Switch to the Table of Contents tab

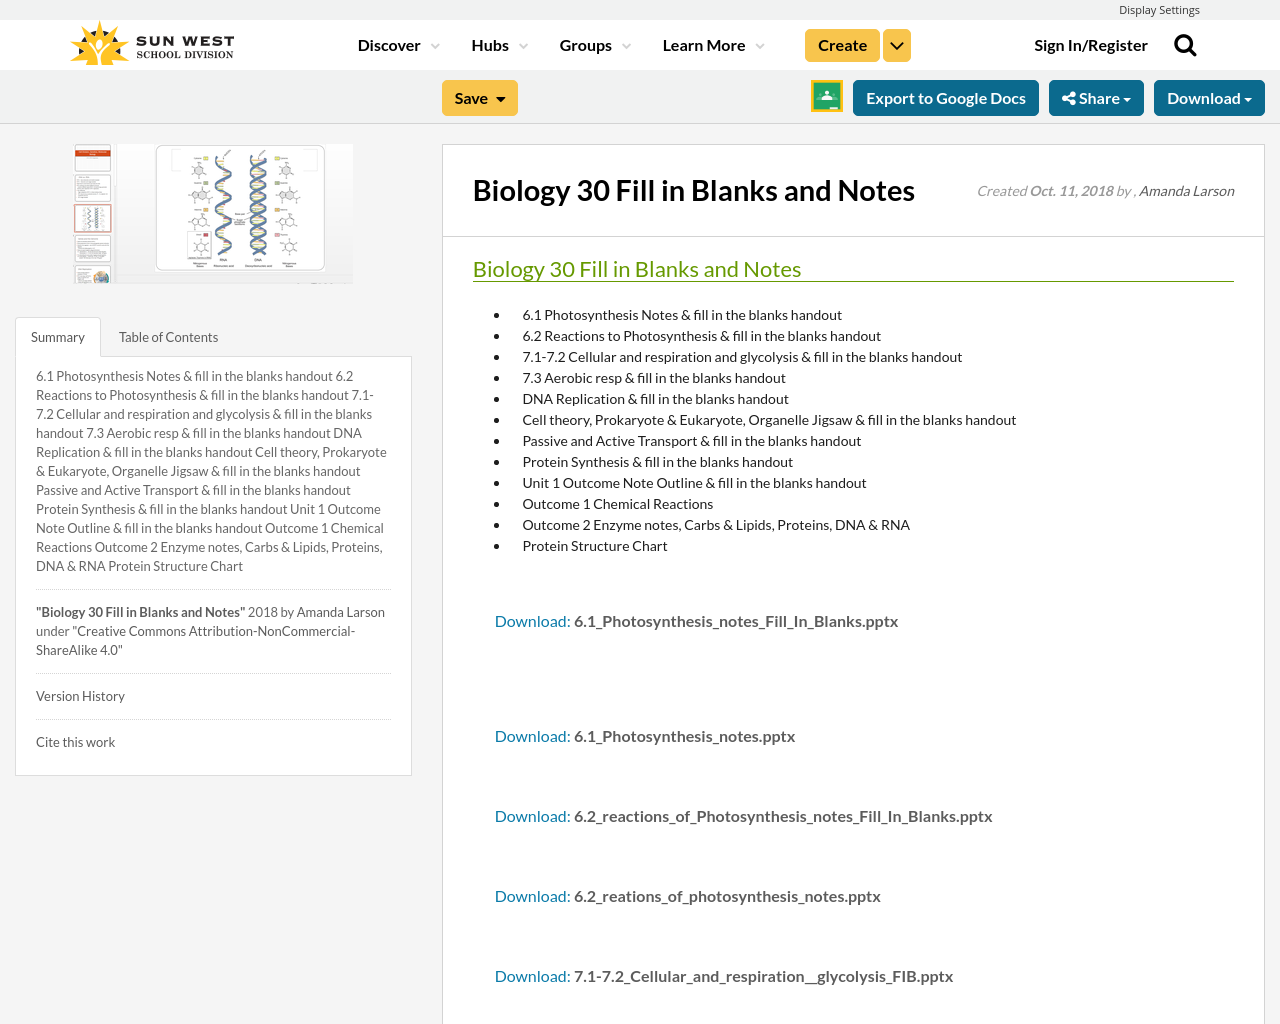[x=168, y=336]
